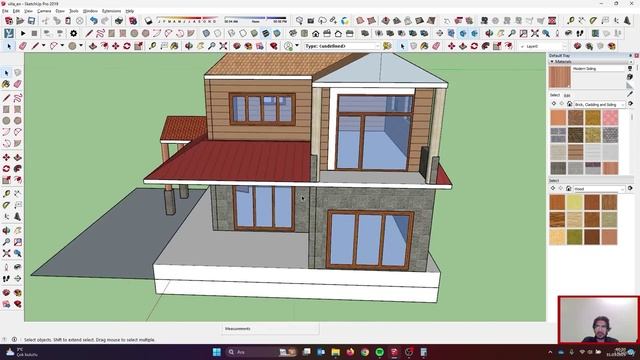This screenshot has width=640, height=360.
Task: Click the Undo arrow in top toolbar
Action: click(x=94, y=20)
